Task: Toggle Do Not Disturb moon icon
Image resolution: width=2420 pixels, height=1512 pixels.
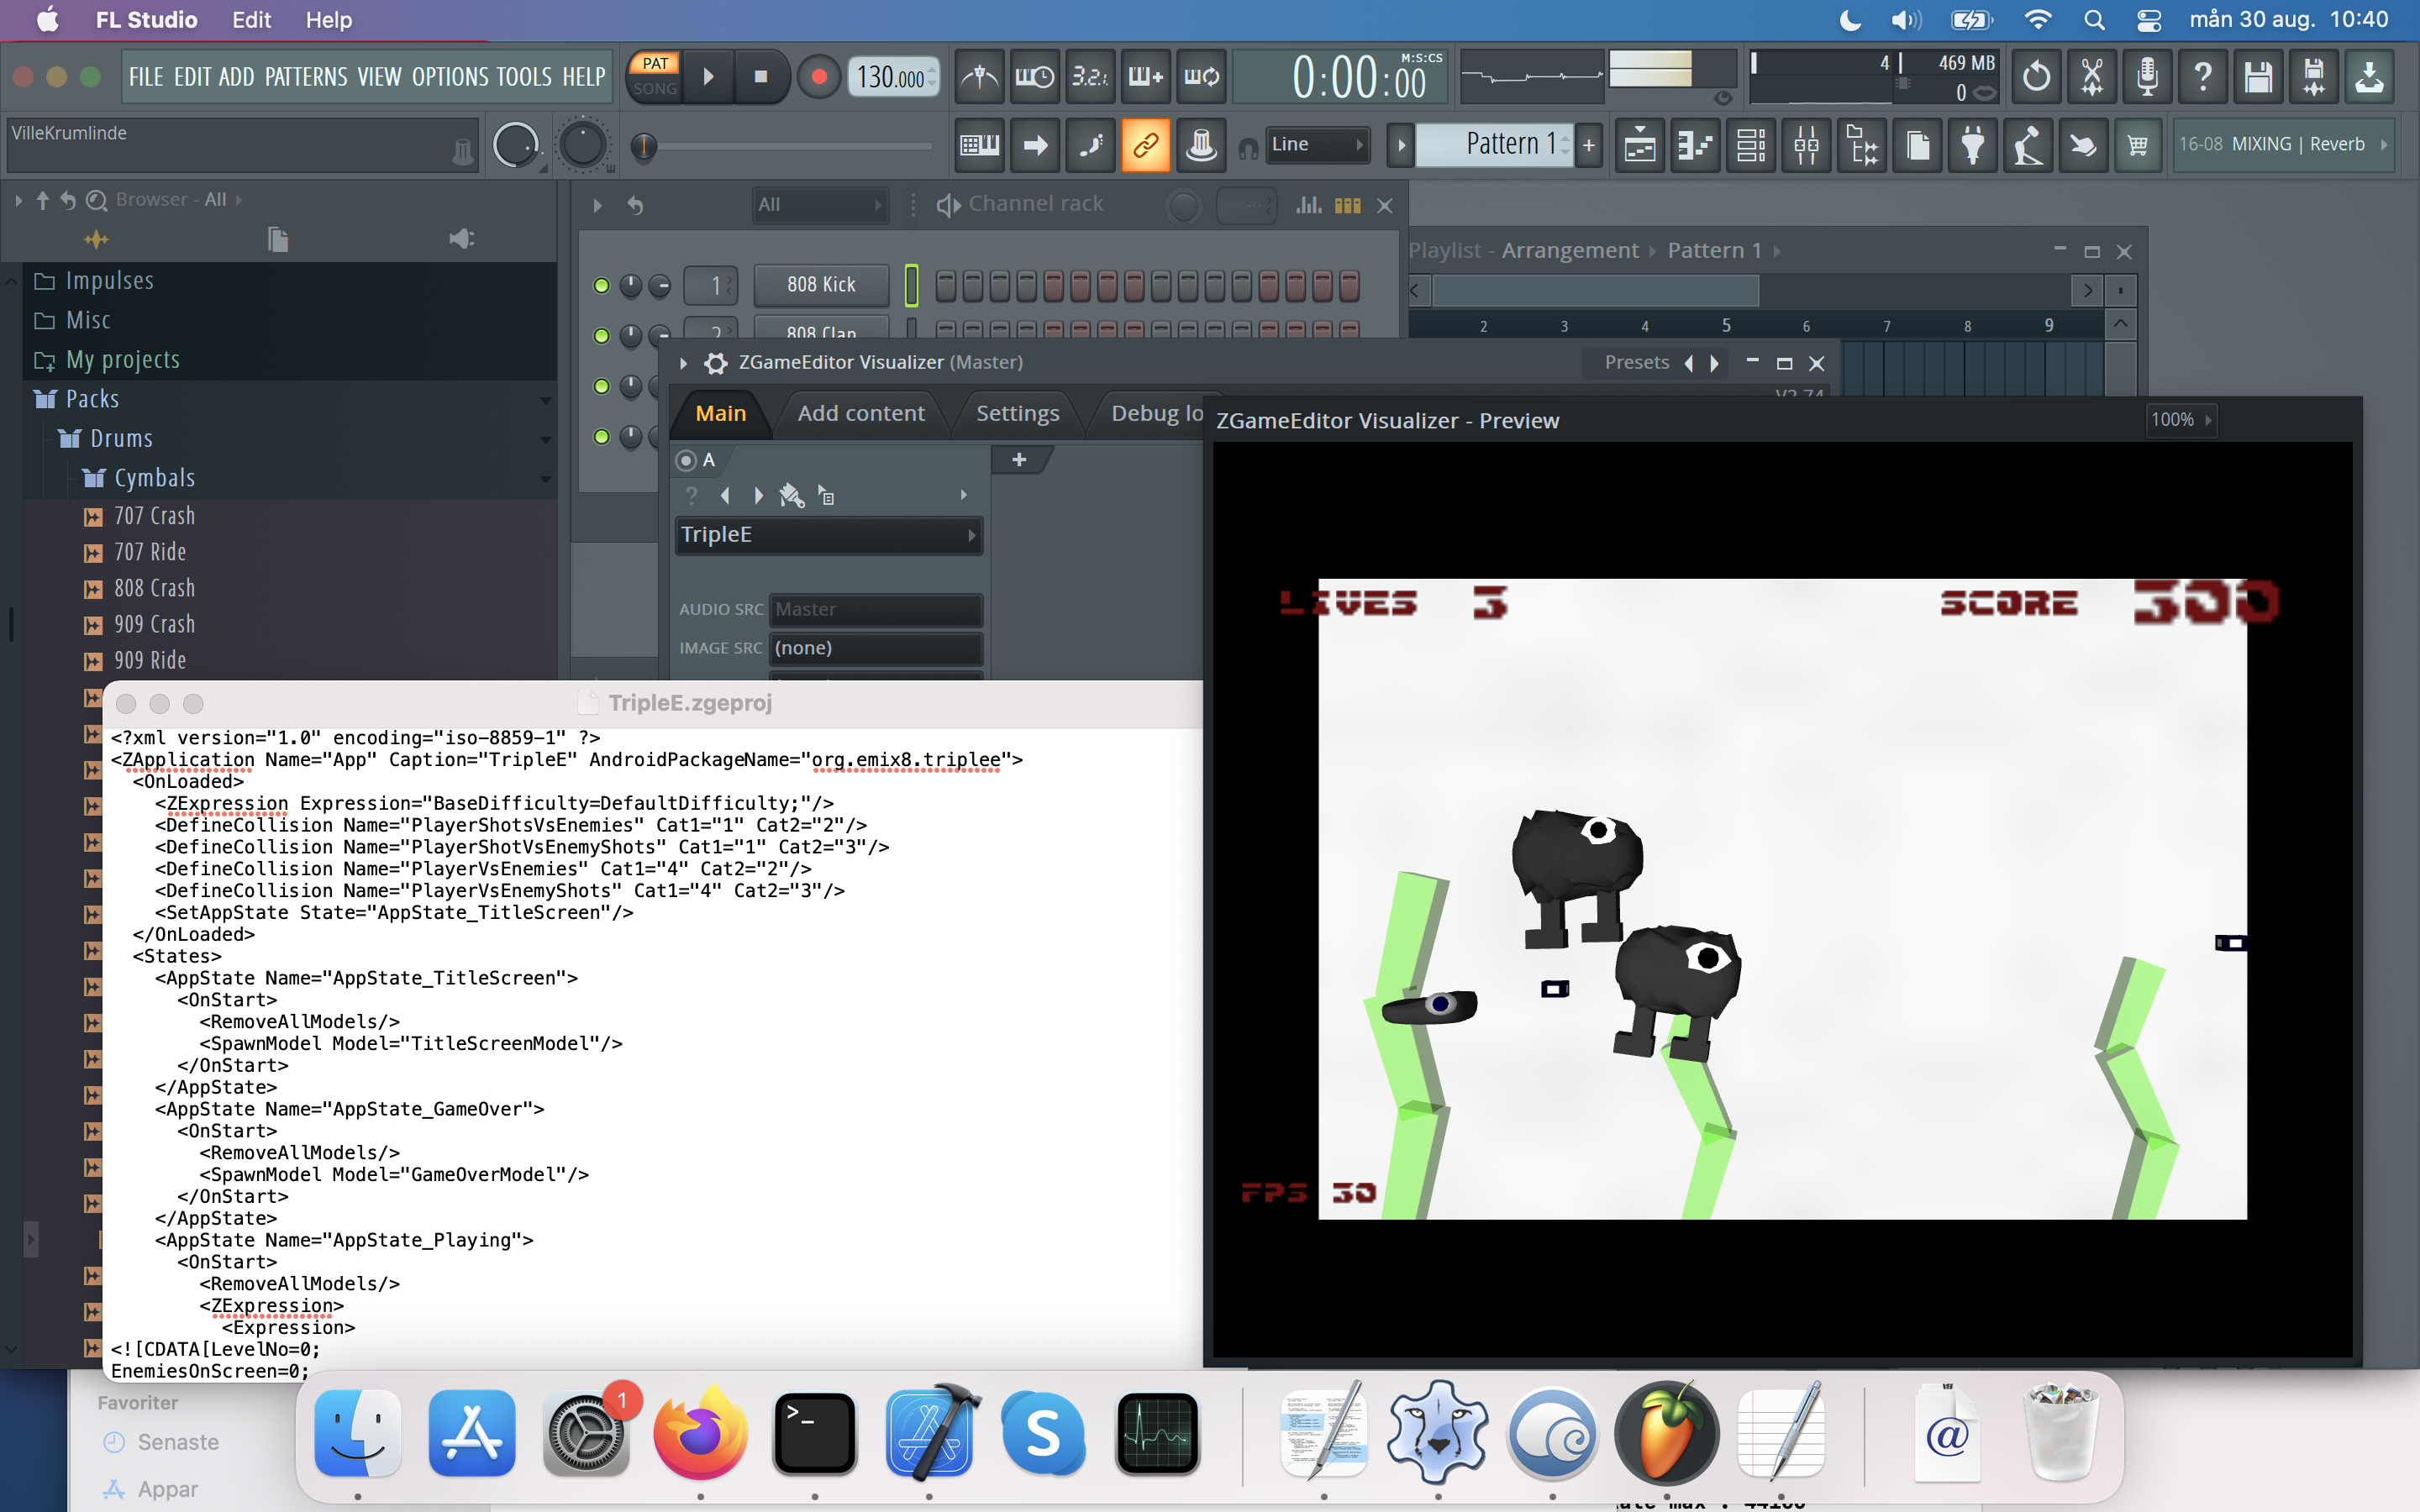Action: click(x=1850, y=20)
